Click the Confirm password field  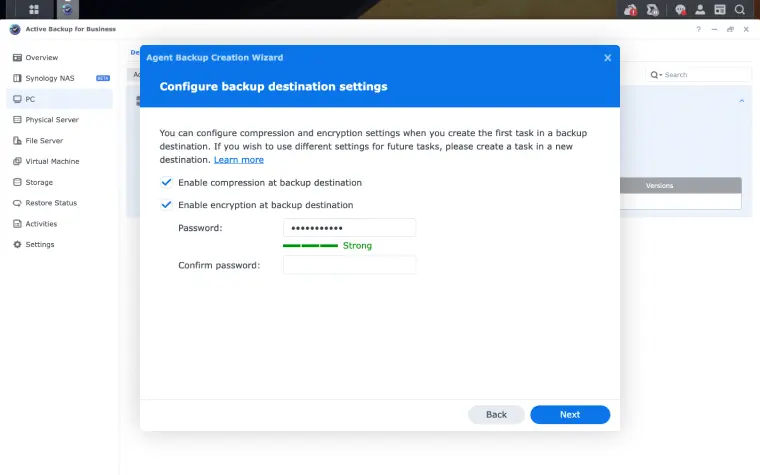(349, 265)
